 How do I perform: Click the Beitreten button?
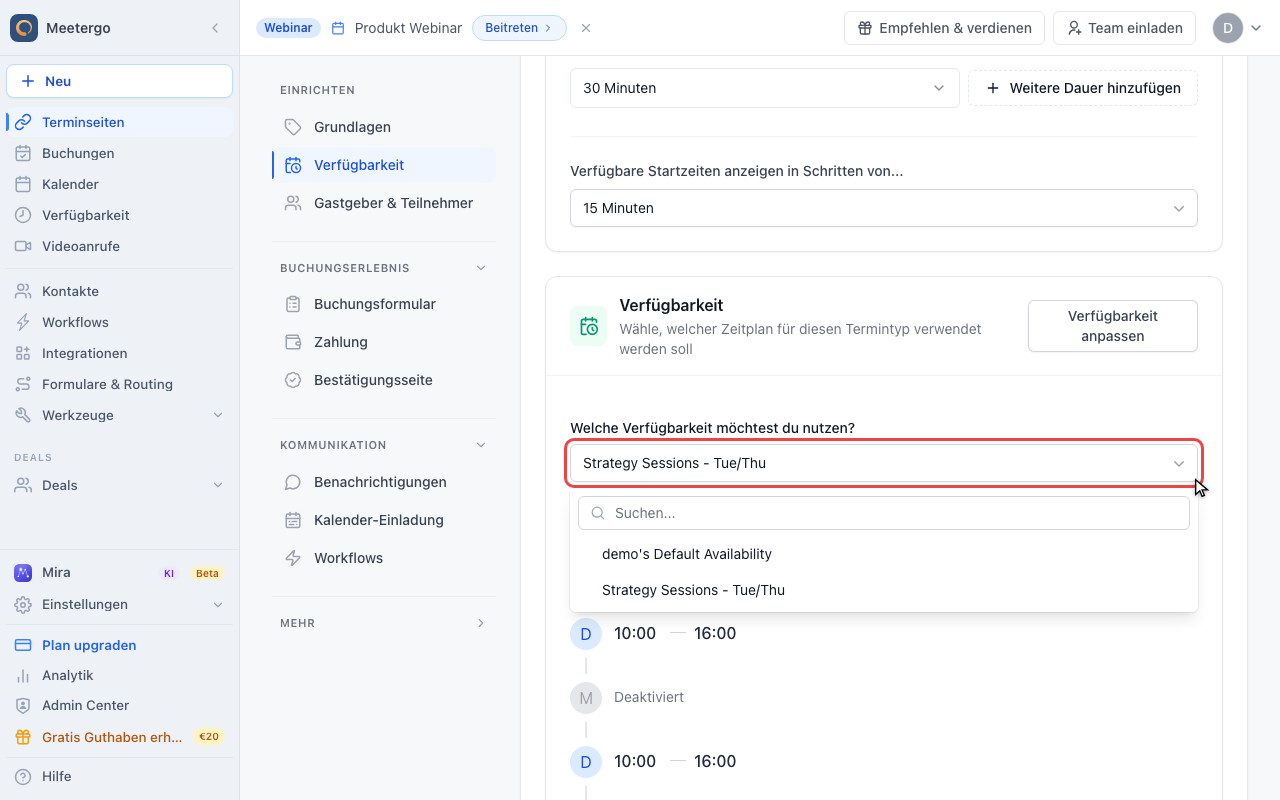click(x=519, y=28)
